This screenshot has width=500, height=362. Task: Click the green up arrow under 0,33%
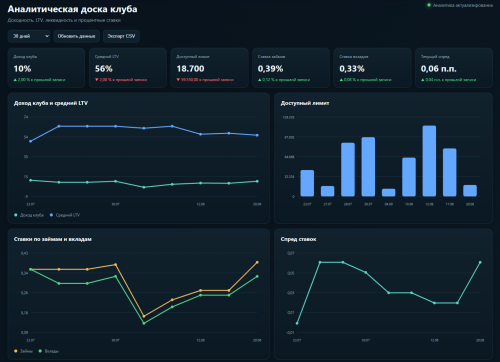coord(341,80)
